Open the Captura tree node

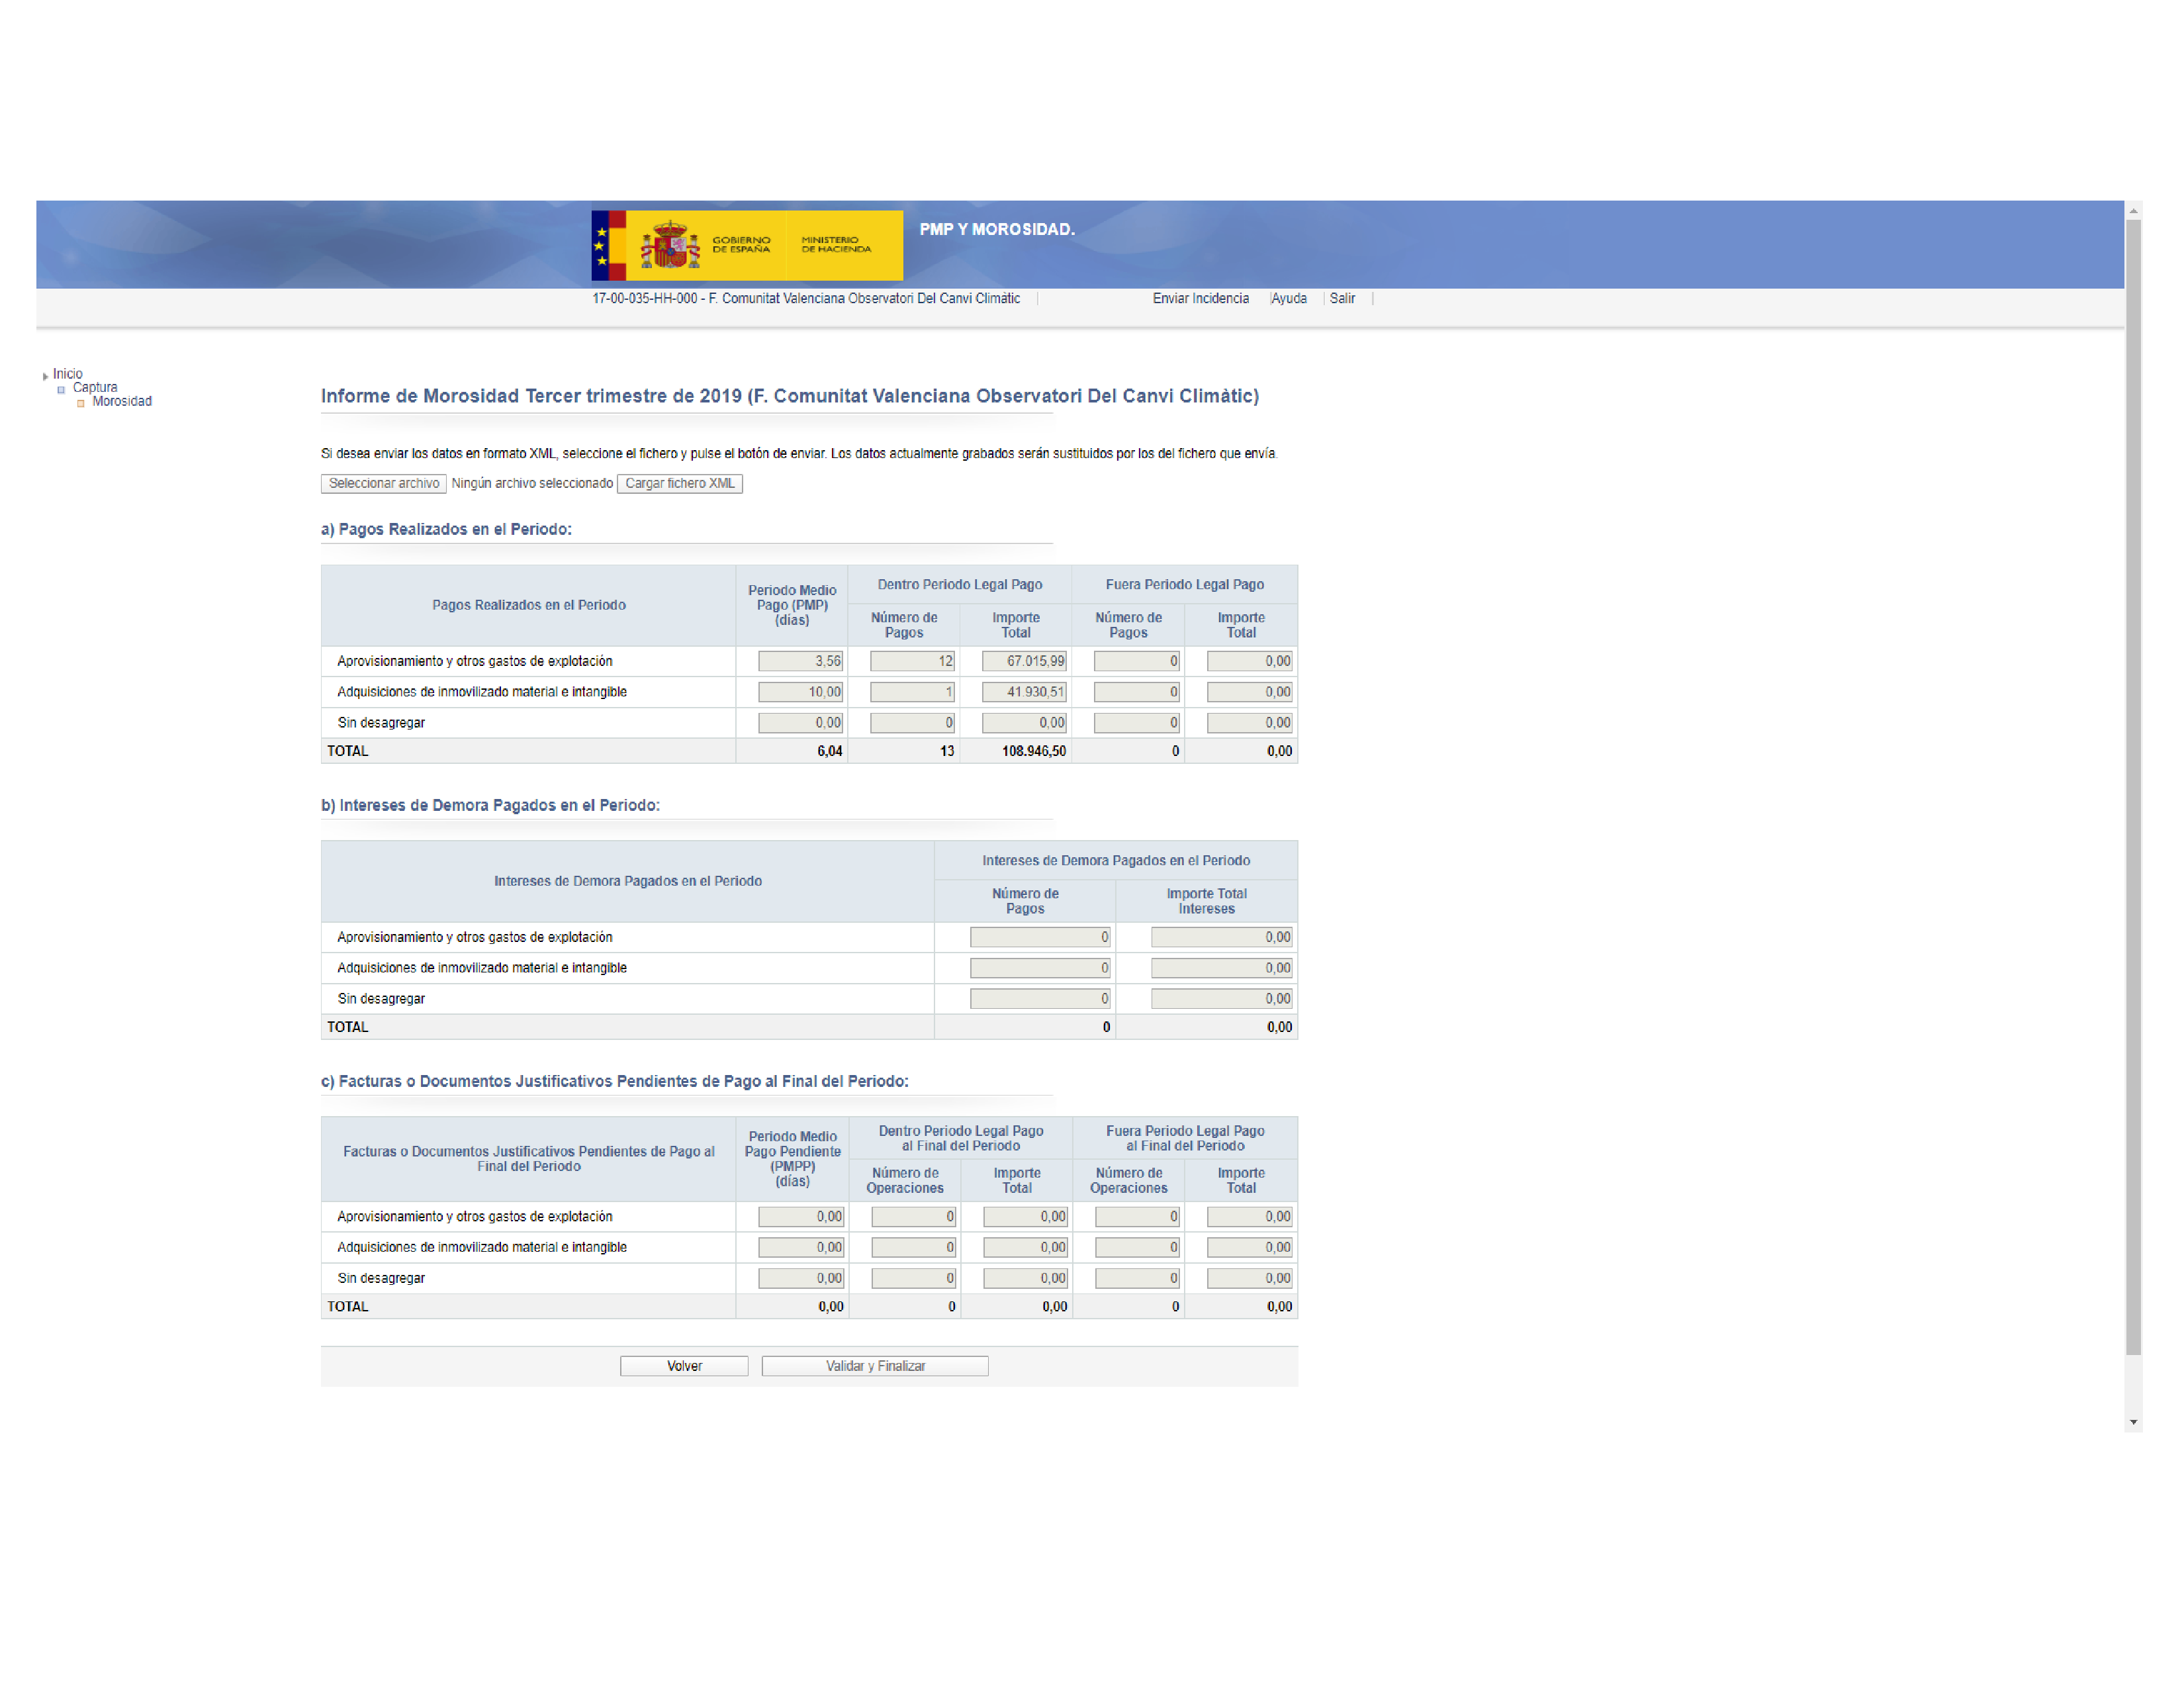(x=95, y=387)
